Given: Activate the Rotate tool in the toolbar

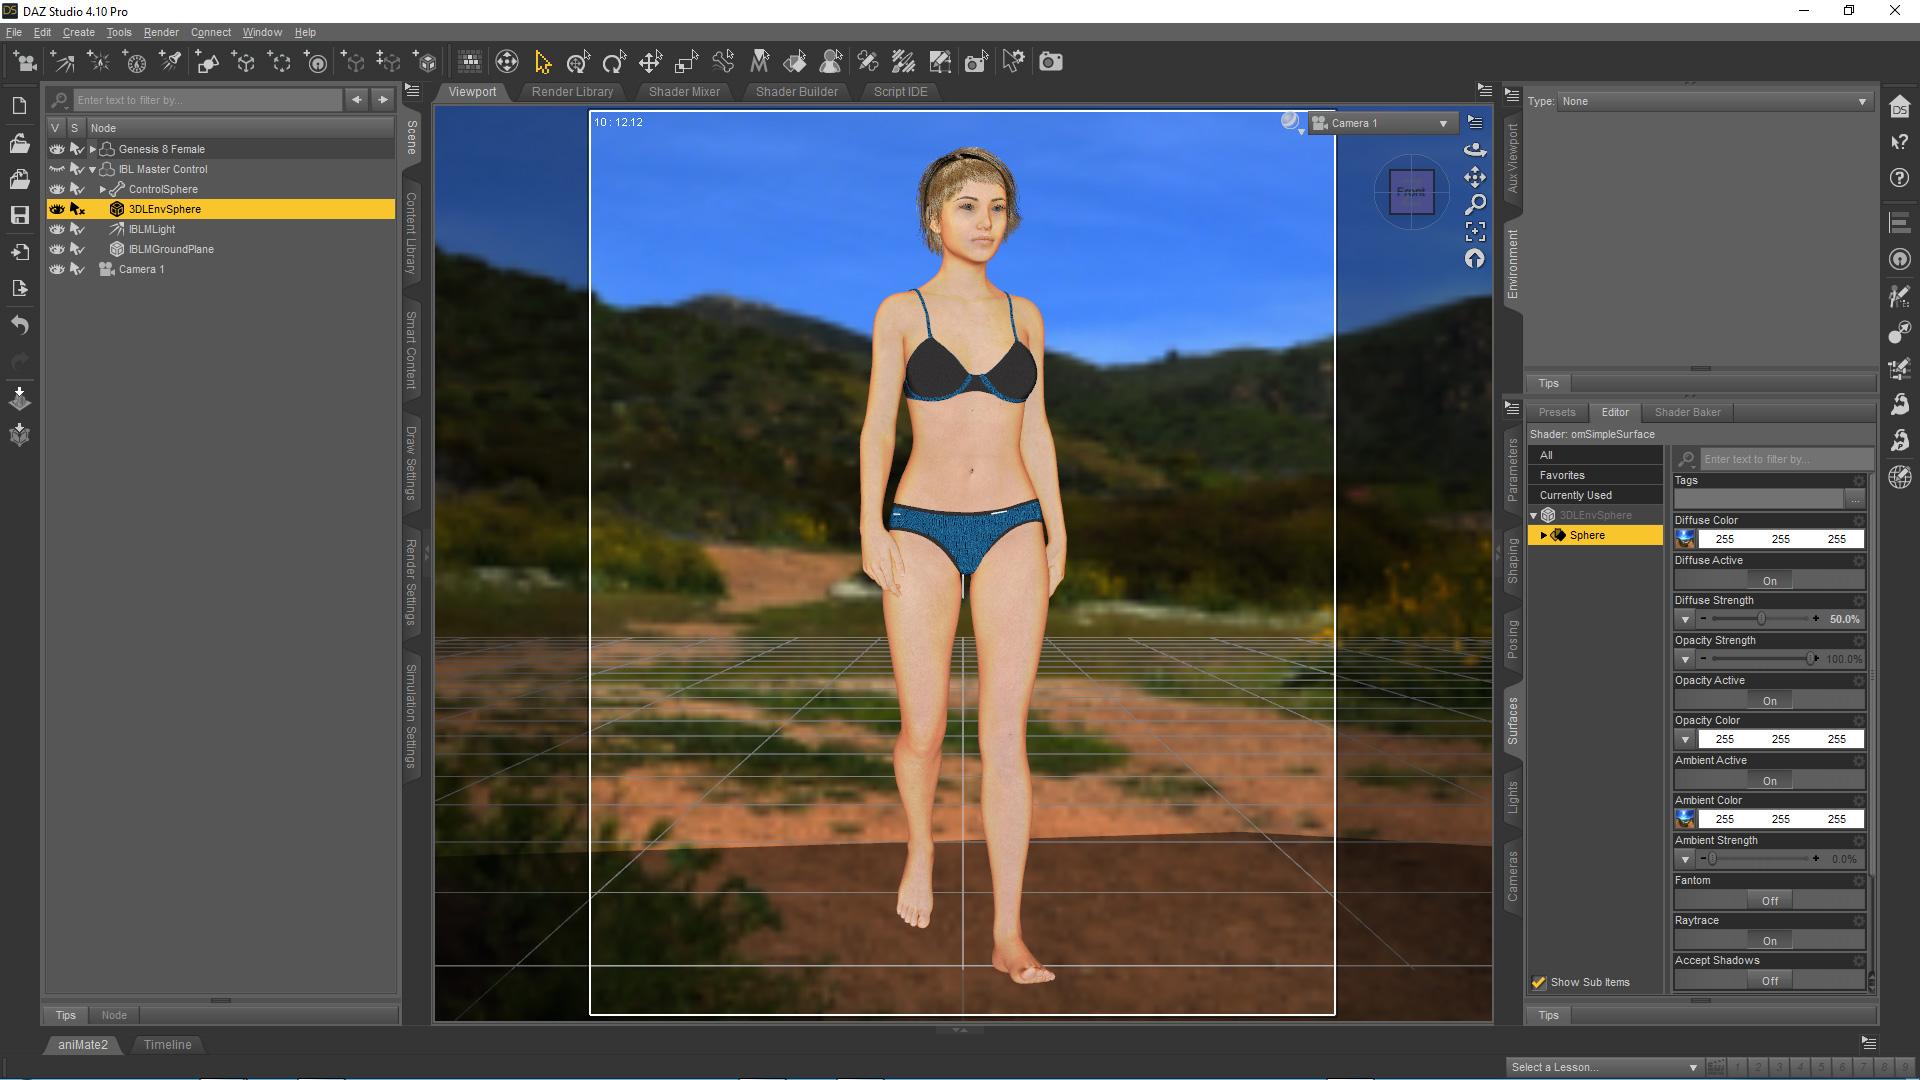Looking at the screenshot, I should 613,61.
